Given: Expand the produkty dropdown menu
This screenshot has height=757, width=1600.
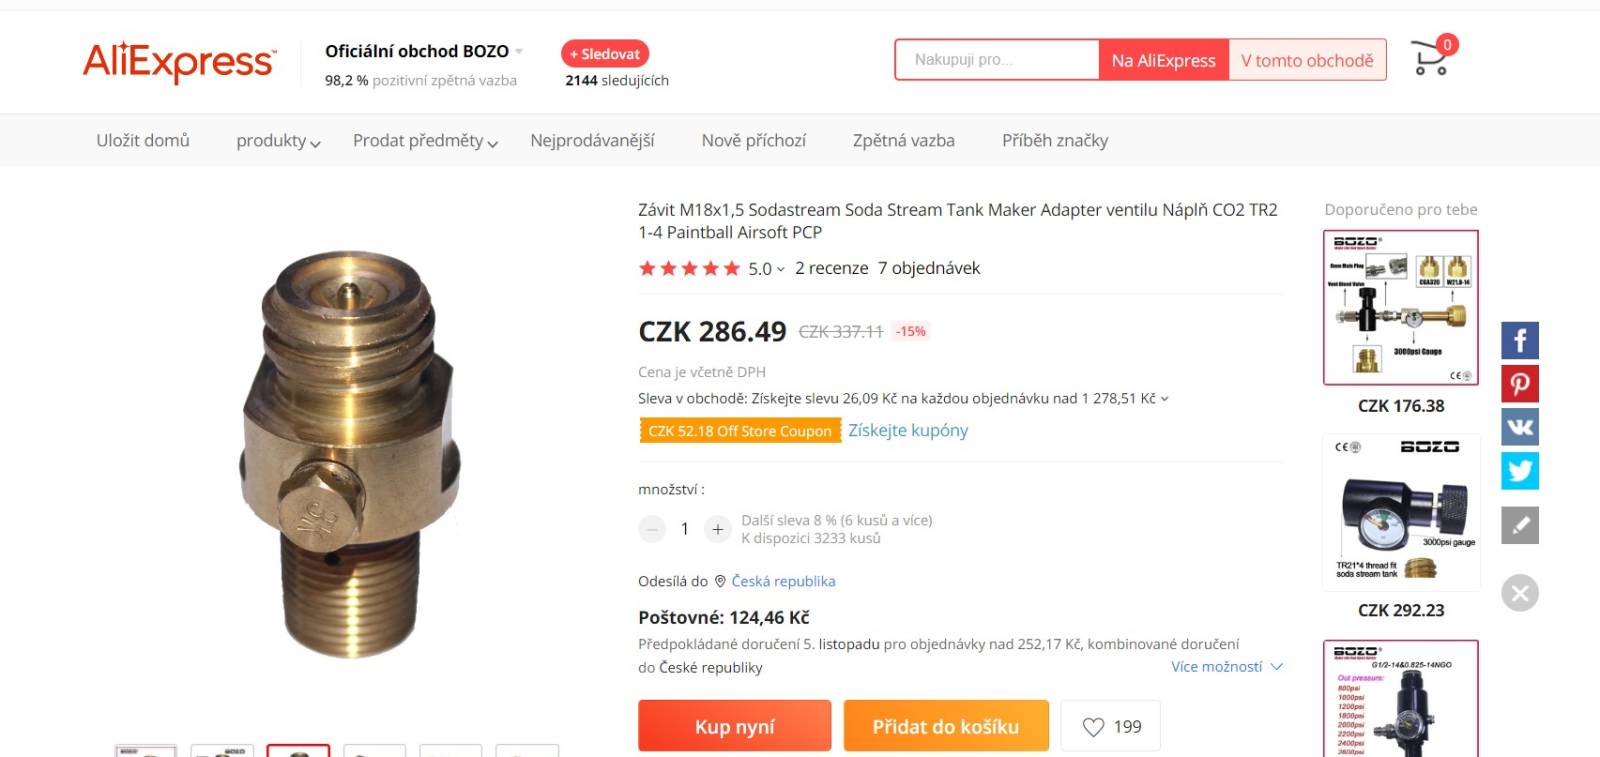Looking at the screenshot, I should [278, 141].
